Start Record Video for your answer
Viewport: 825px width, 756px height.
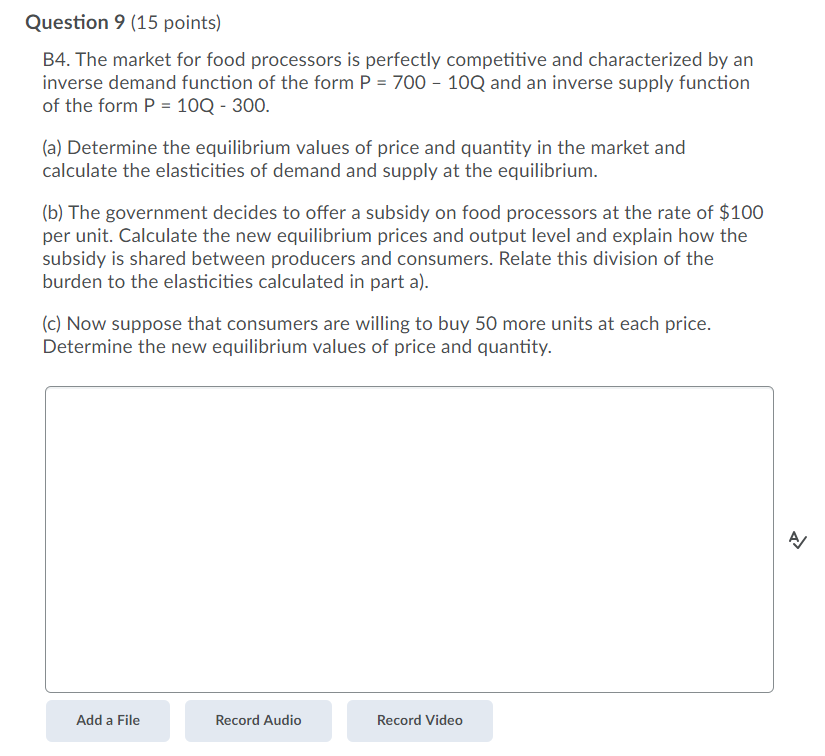[419, 720]
